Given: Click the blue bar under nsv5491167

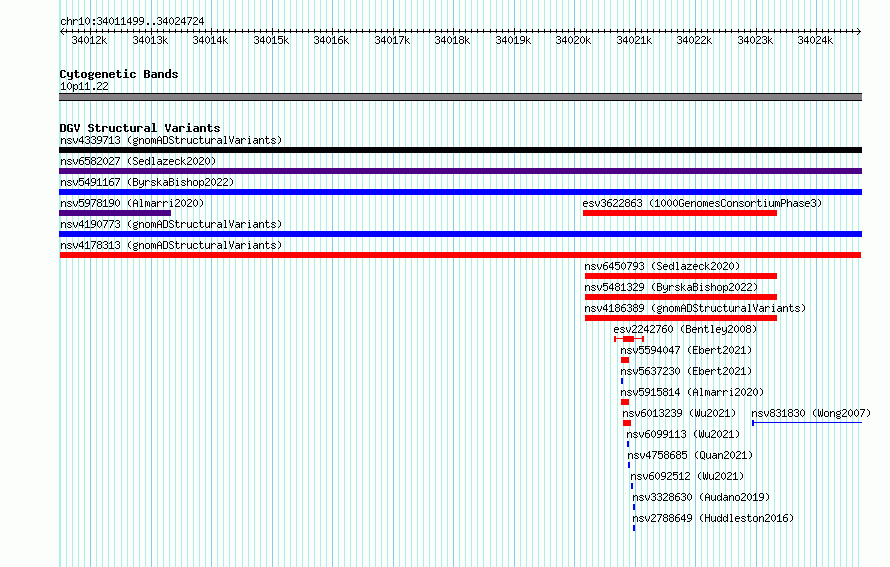Looking at the screenshot, I should 460,192.
